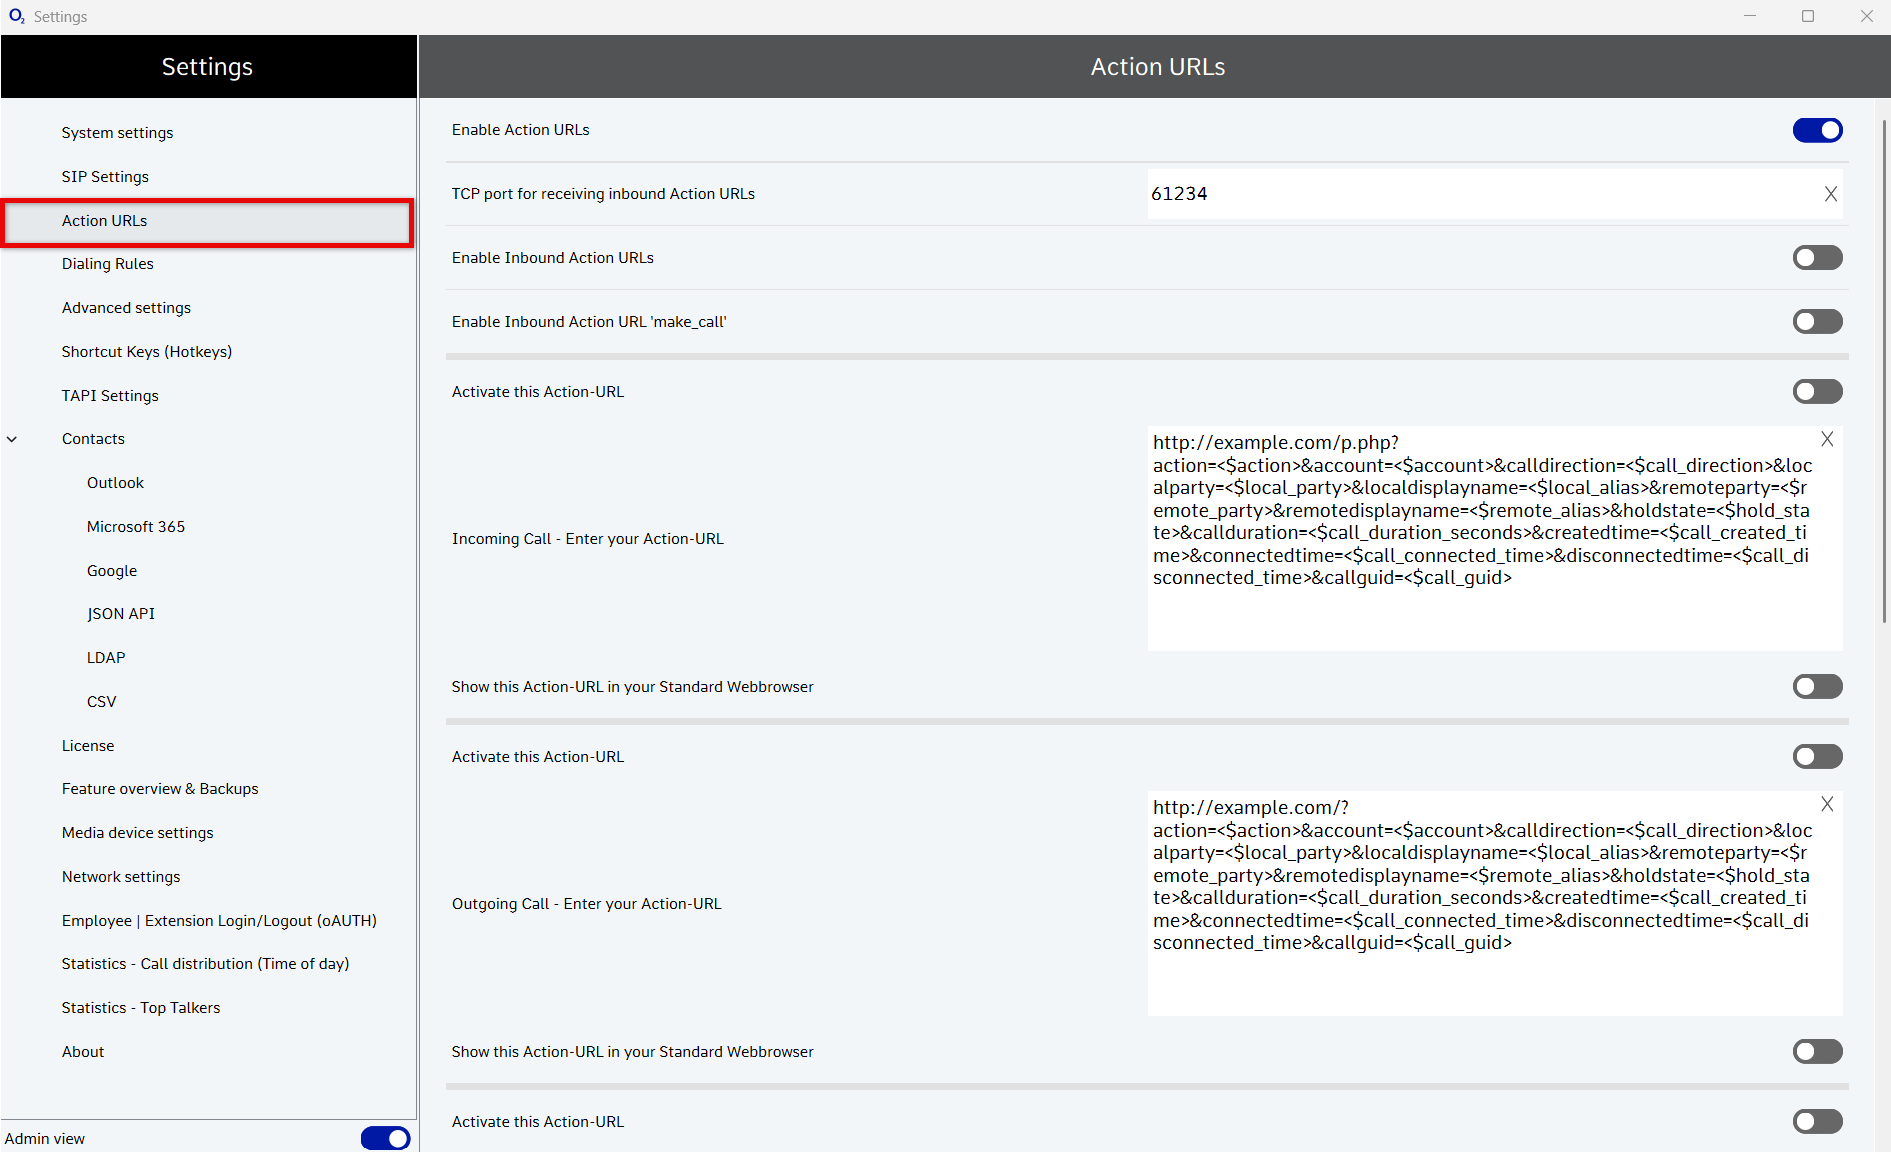Go to Dialing Rules section
The width and height of the screenshot is (1891, 1152).
[107, 264]
